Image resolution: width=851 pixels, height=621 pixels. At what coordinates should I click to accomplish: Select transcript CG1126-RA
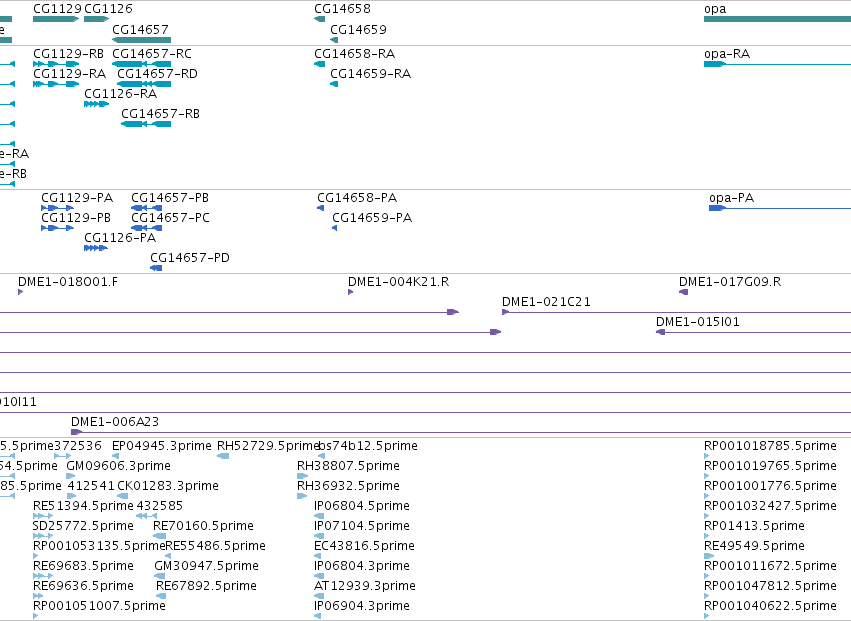click(x=120, y=94)
